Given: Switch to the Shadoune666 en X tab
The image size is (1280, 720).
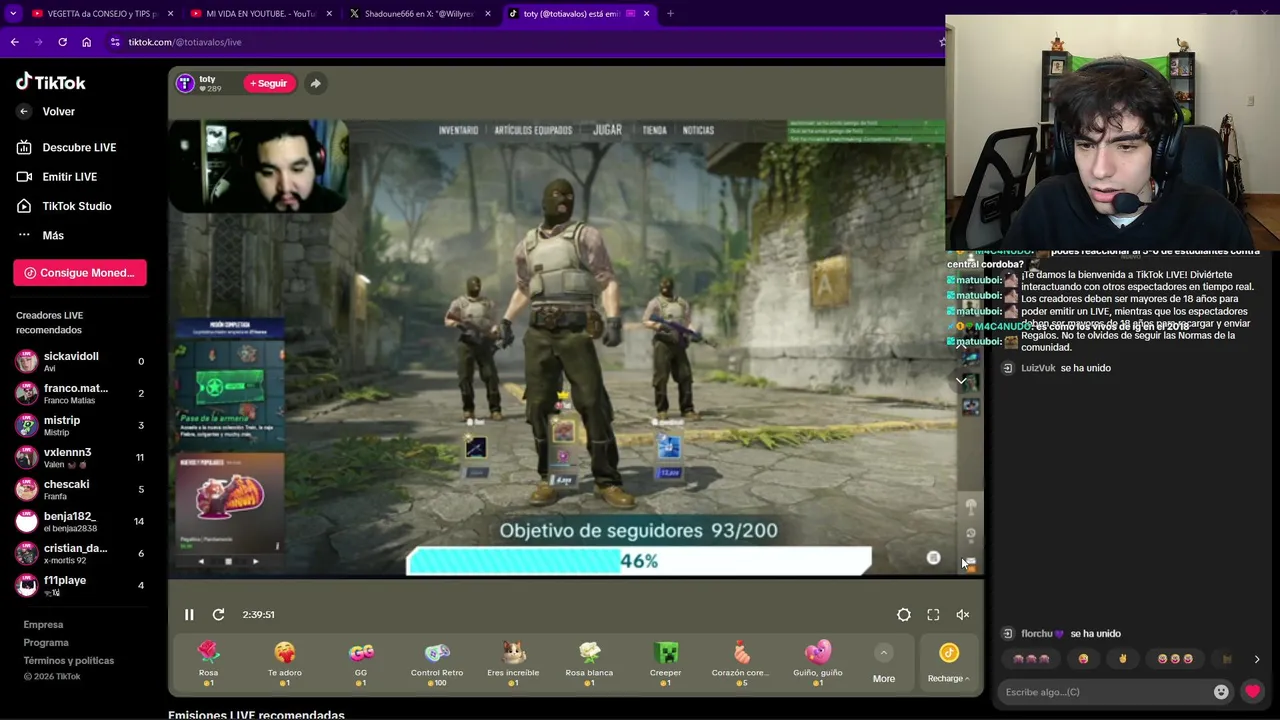Looking at the screenshot, I should (420, 14).
